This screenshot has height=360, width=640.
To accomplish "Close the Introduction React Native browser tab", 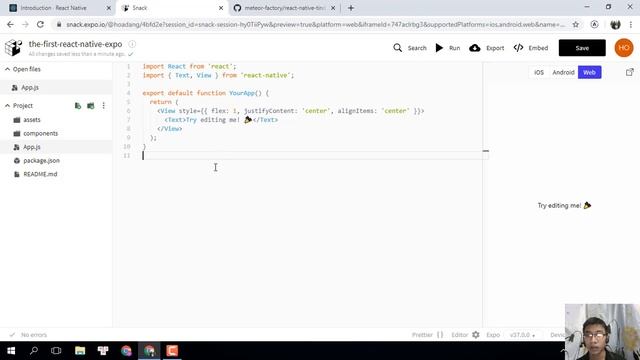I will pos(109,8).
